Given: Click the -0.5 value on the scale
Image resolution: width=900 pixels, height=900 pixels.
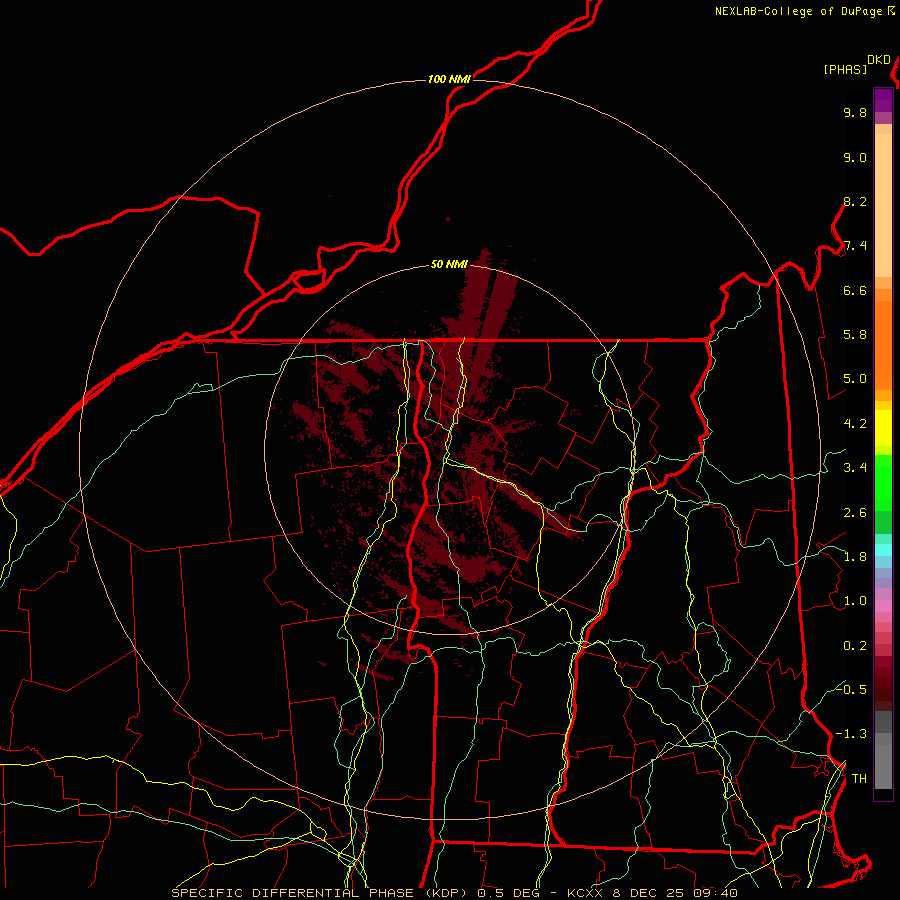Looking at the screenshot, I should point(851,689).
